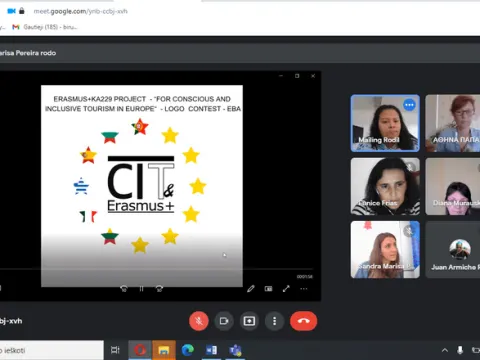Screen dimensions: 480x360
Task: Click the meeting code text at bottom left
Action: click(x=11, y=321)
